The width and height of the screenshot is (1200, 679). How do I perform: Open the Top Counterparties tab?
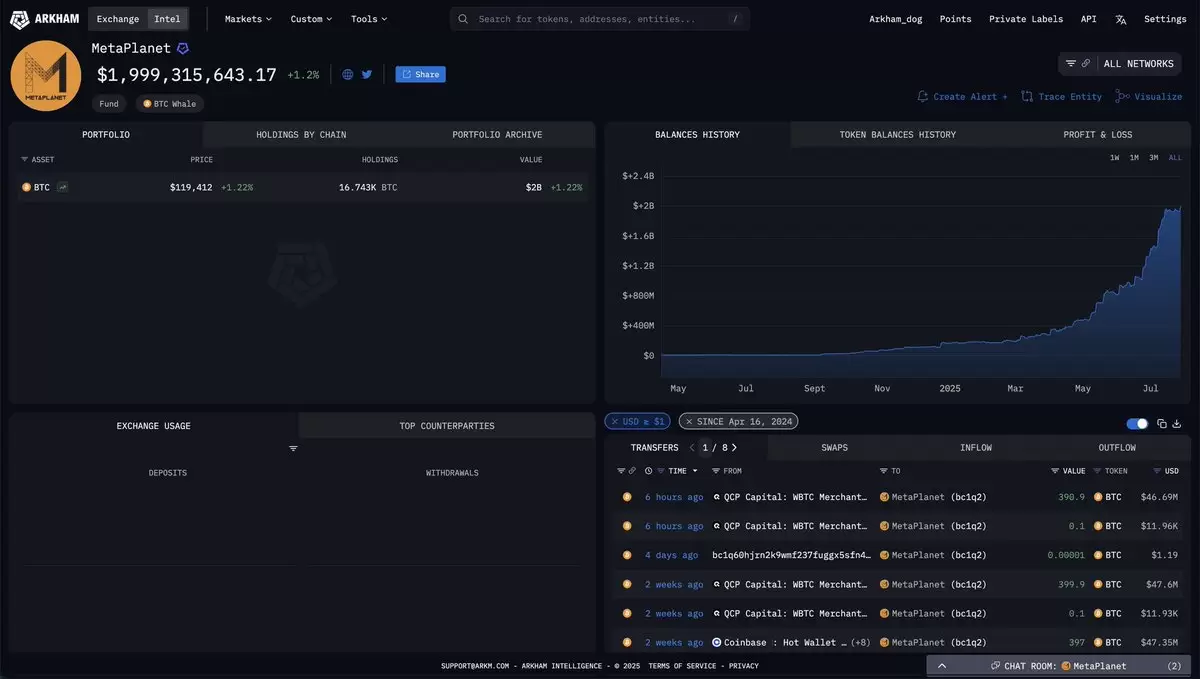pyautogui.click(x=447, y=426)
